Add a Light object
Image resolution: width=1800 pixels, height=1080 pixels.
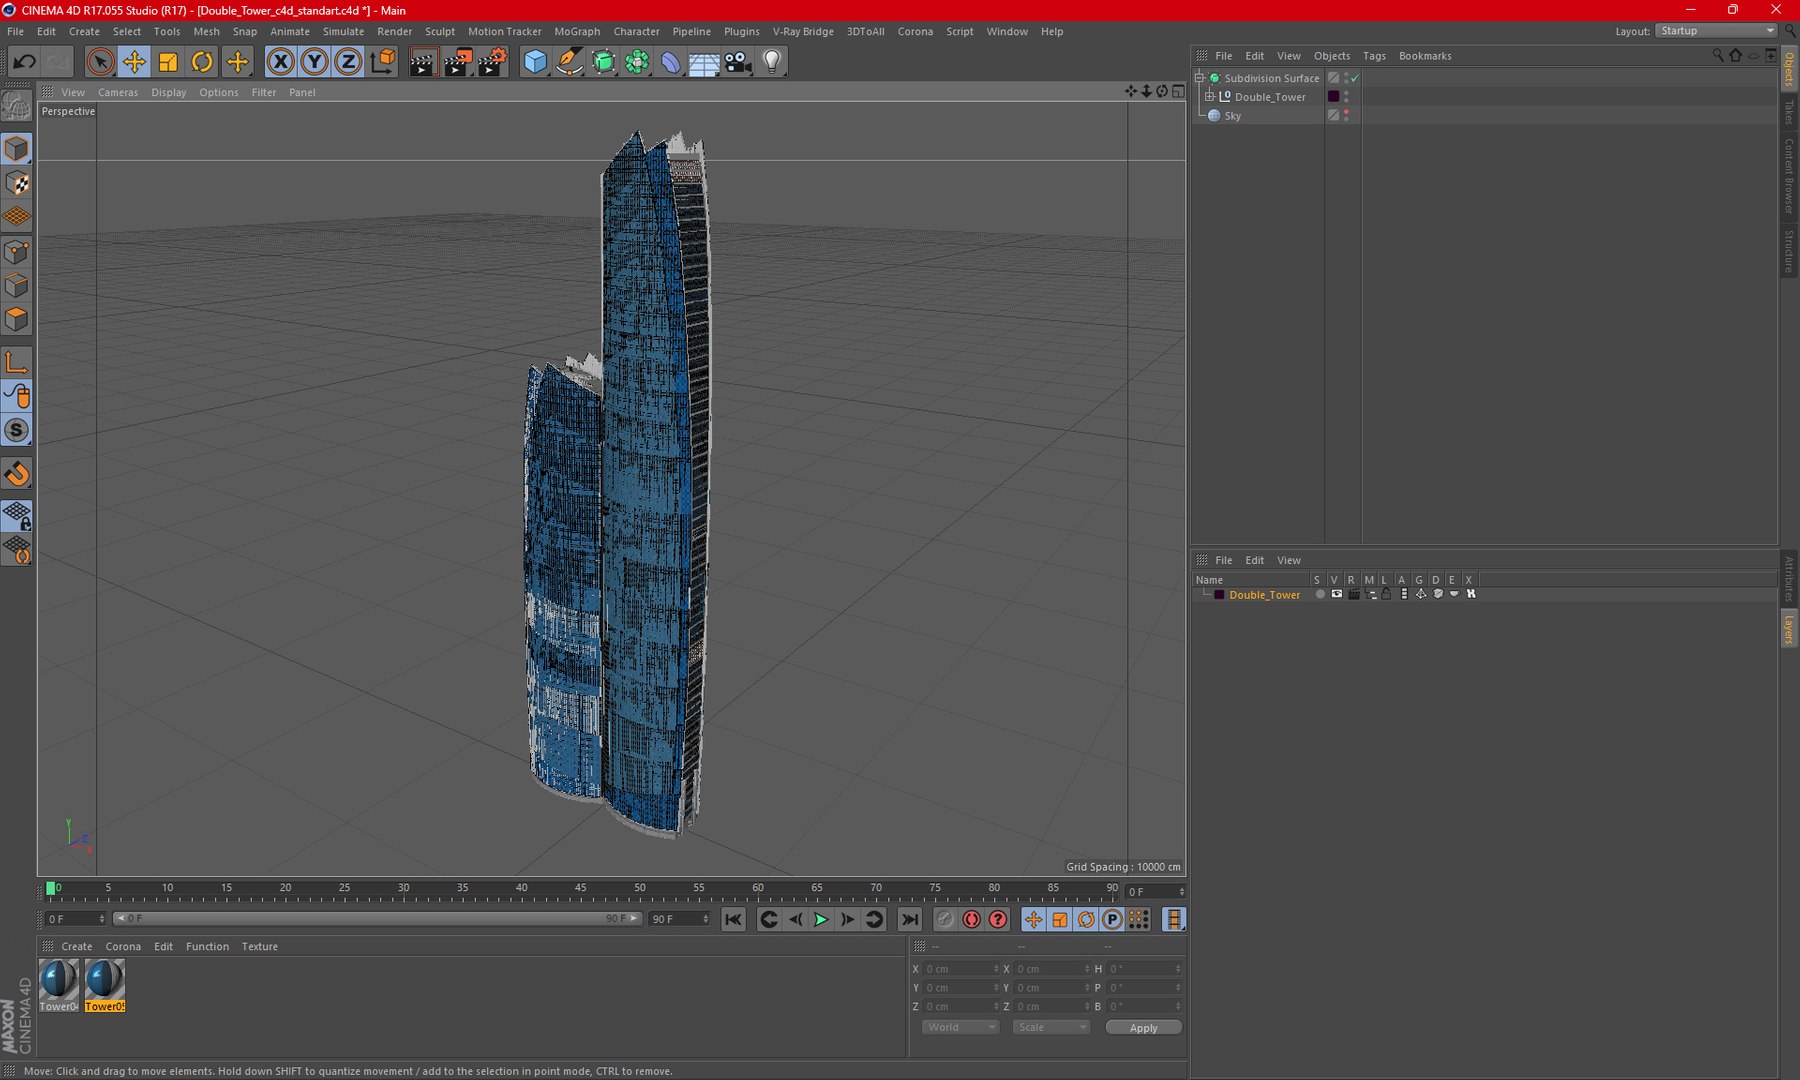tap(772, 62)
